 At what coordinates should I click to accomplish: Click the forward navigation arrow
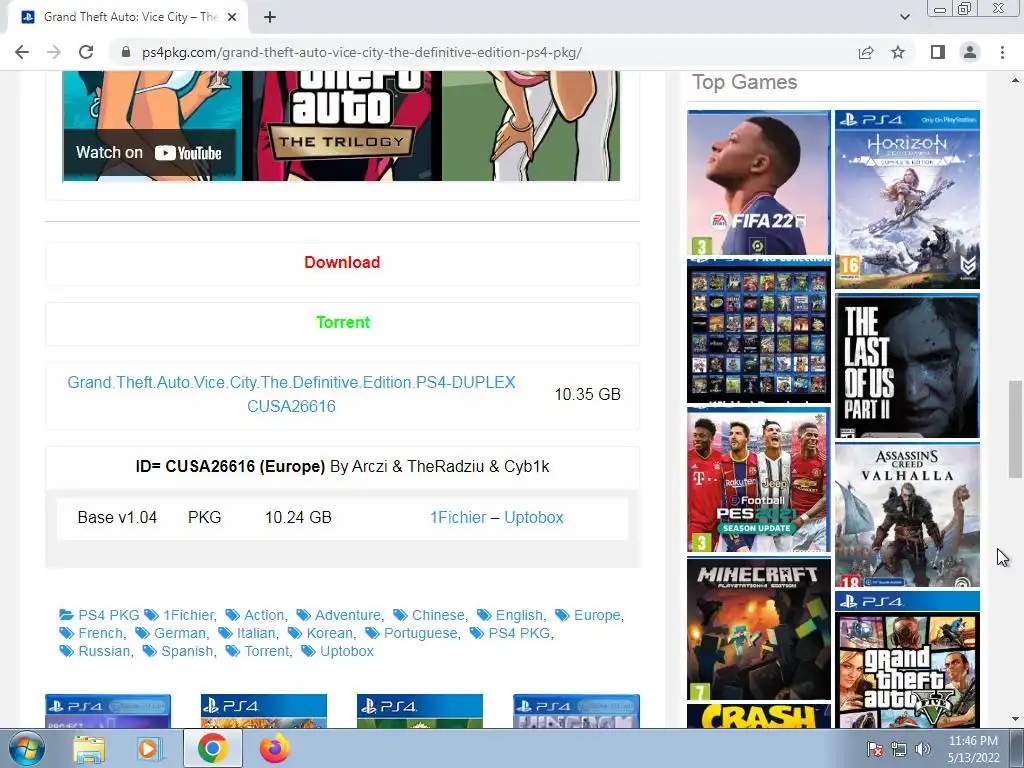(x=54, y=52)
